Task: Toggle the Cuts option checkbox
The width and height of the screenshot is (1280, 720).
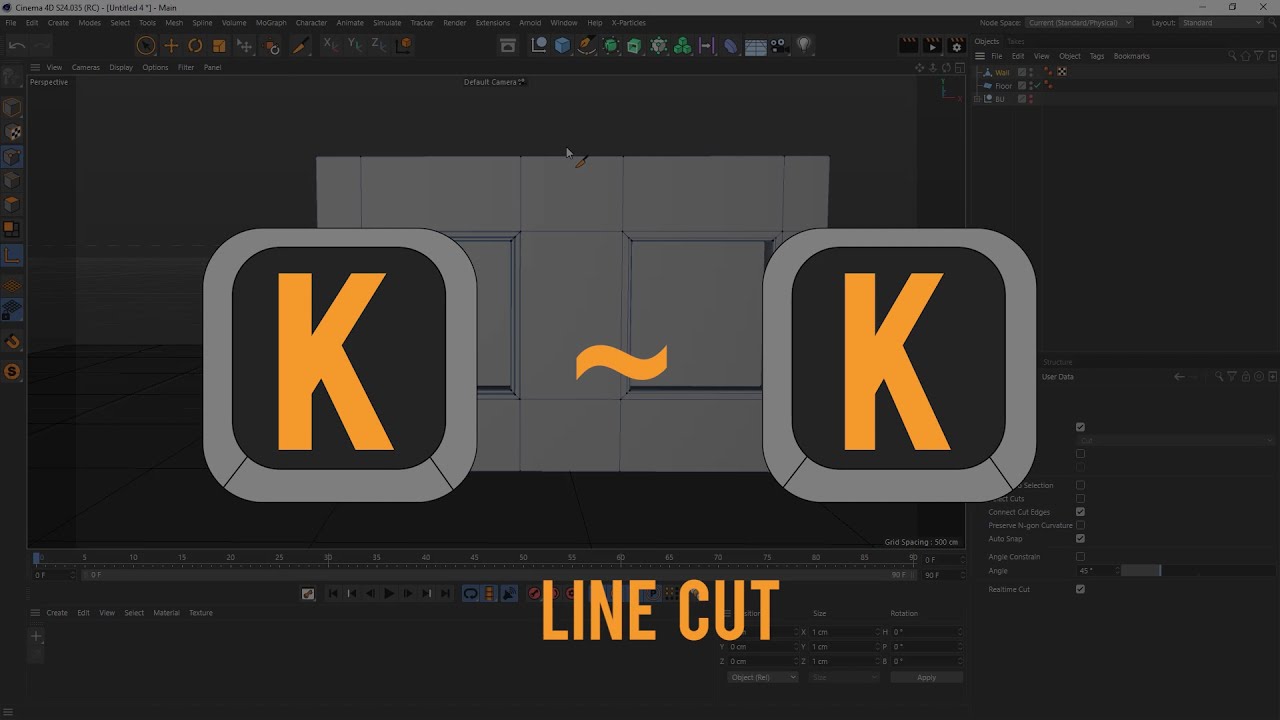Action: [x=1080, y=498]
